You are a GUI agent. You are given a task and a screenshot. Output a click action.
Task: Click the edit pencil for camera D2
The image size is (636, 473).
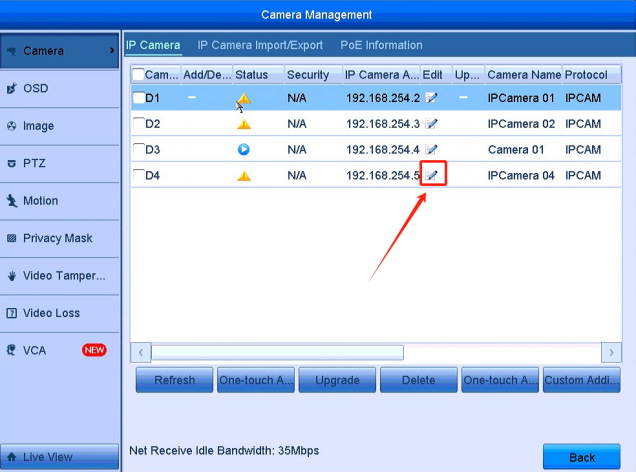432,124
